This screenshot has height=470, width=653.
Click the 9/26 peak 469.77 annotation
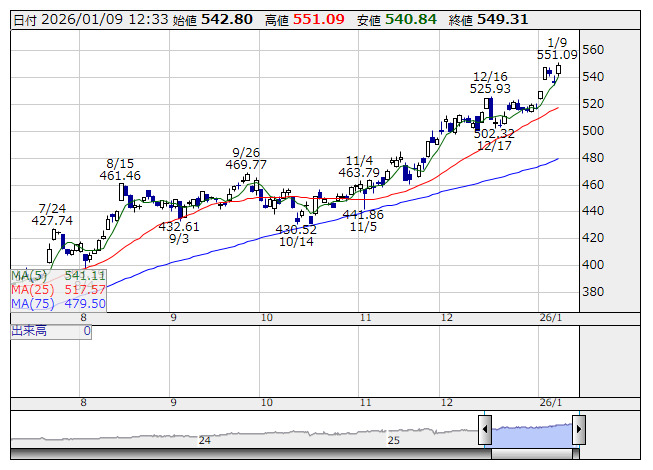246,158
